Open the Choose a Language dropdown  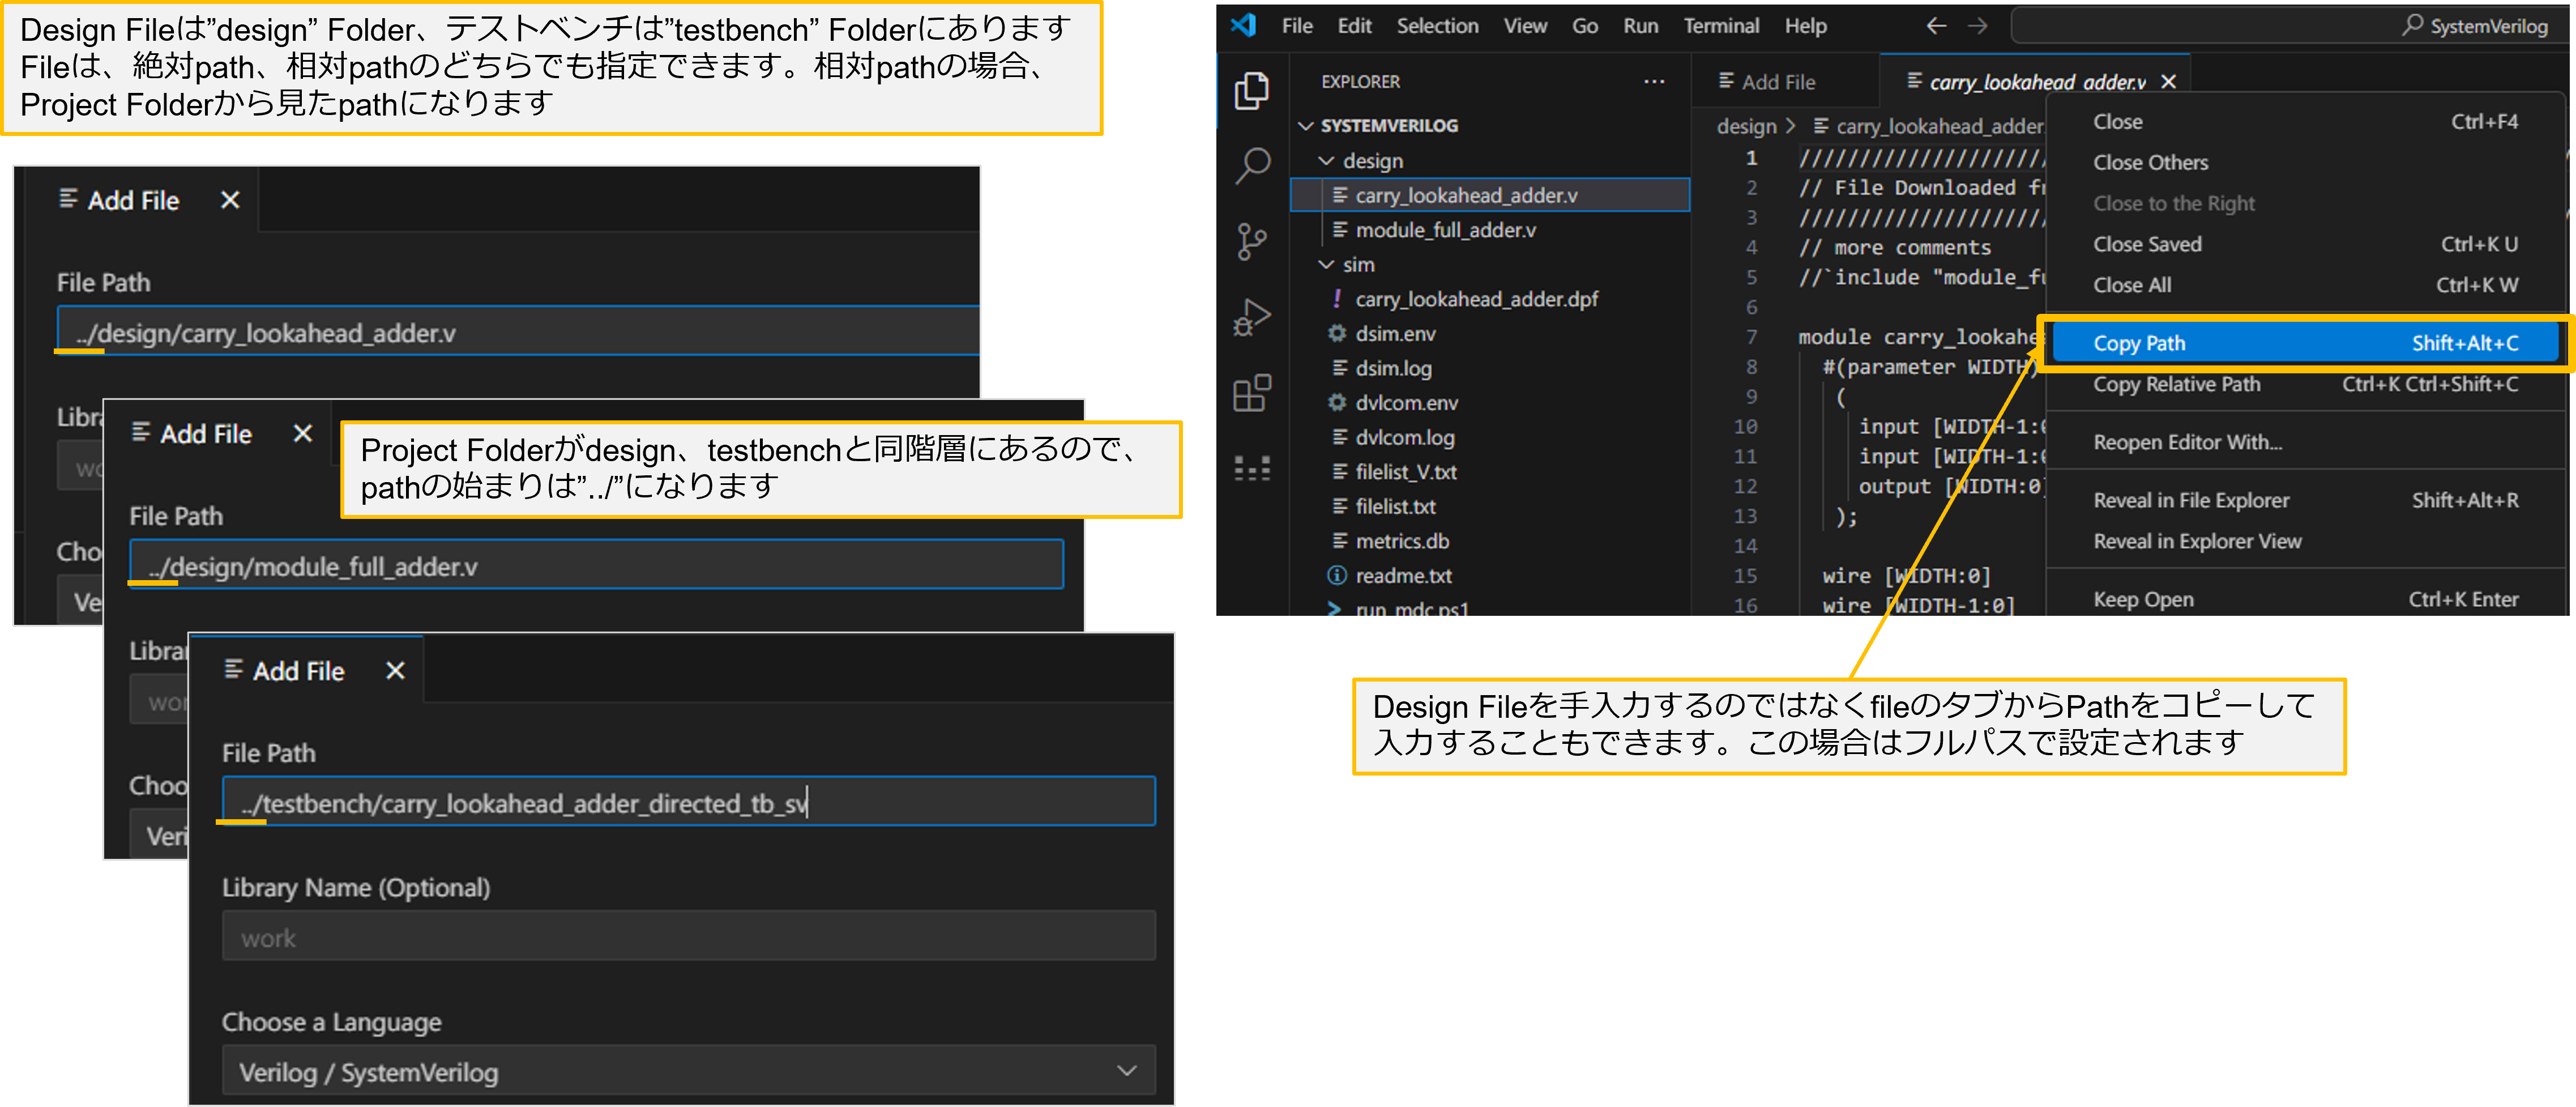click(x=688, y=1071)
